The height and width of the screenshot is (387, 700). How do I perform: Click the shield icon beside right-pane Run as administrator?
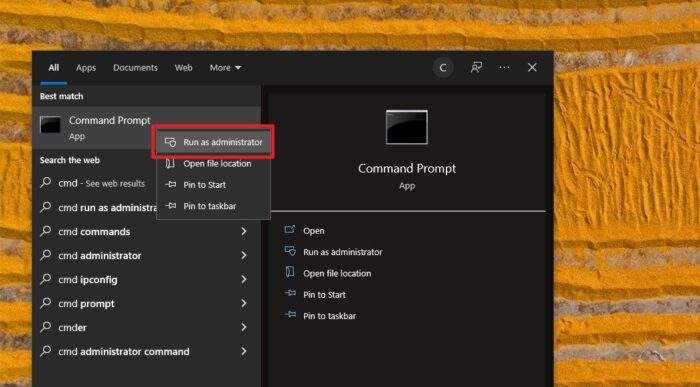(290, 251)
